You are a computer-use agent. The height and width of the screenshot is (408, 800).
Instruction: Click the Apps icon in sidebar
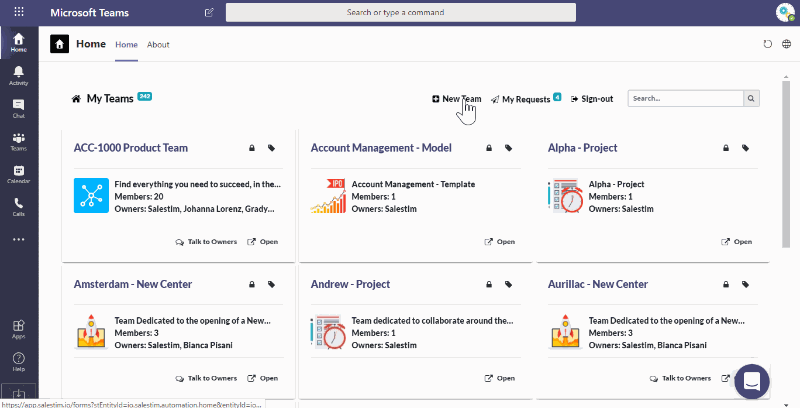click(x=18, y=329)
